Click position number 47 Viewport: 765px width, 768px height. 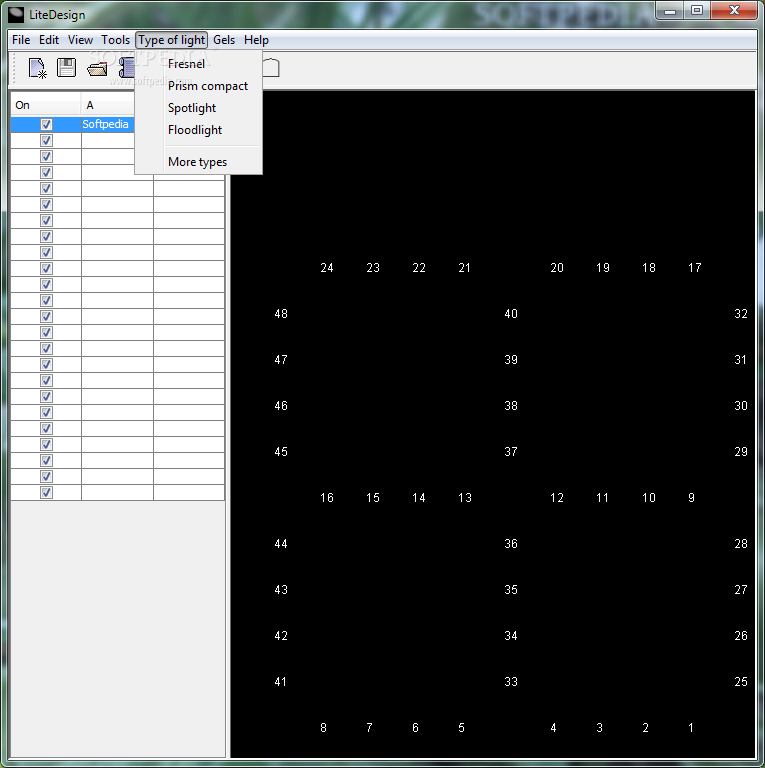pyautogui.click(x=281, y=360)
